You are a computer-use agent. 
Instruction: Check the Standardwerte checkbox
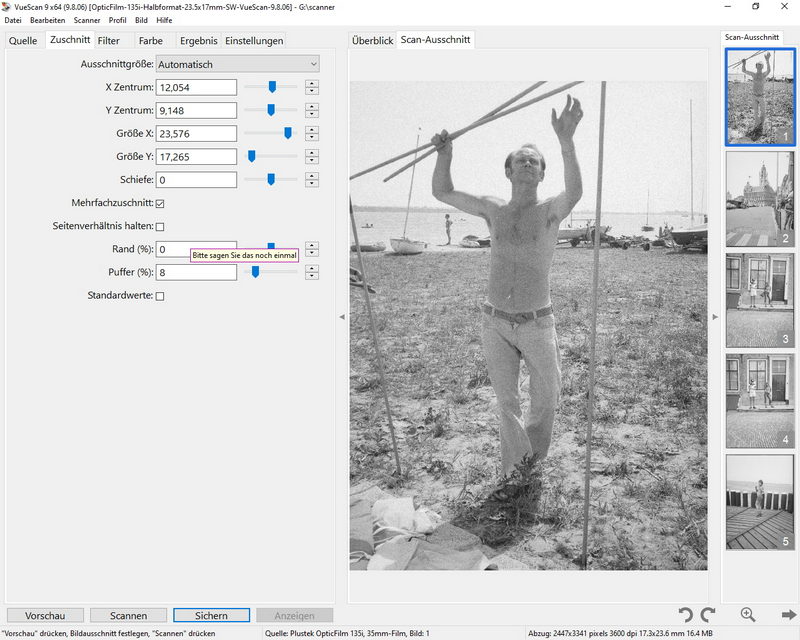tap(160, 296)
